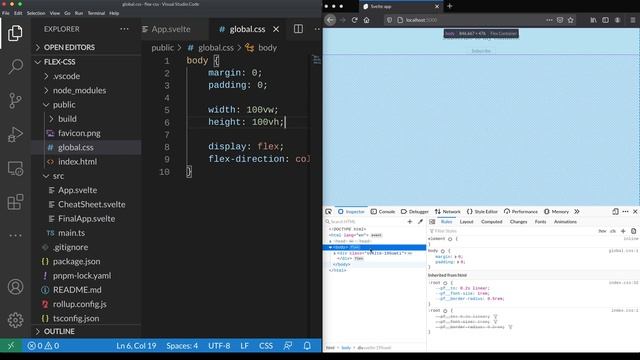Toggle the .cls classes panel
Image resolution: width=640 pixels, height=360 pixels.
point(613,231)
